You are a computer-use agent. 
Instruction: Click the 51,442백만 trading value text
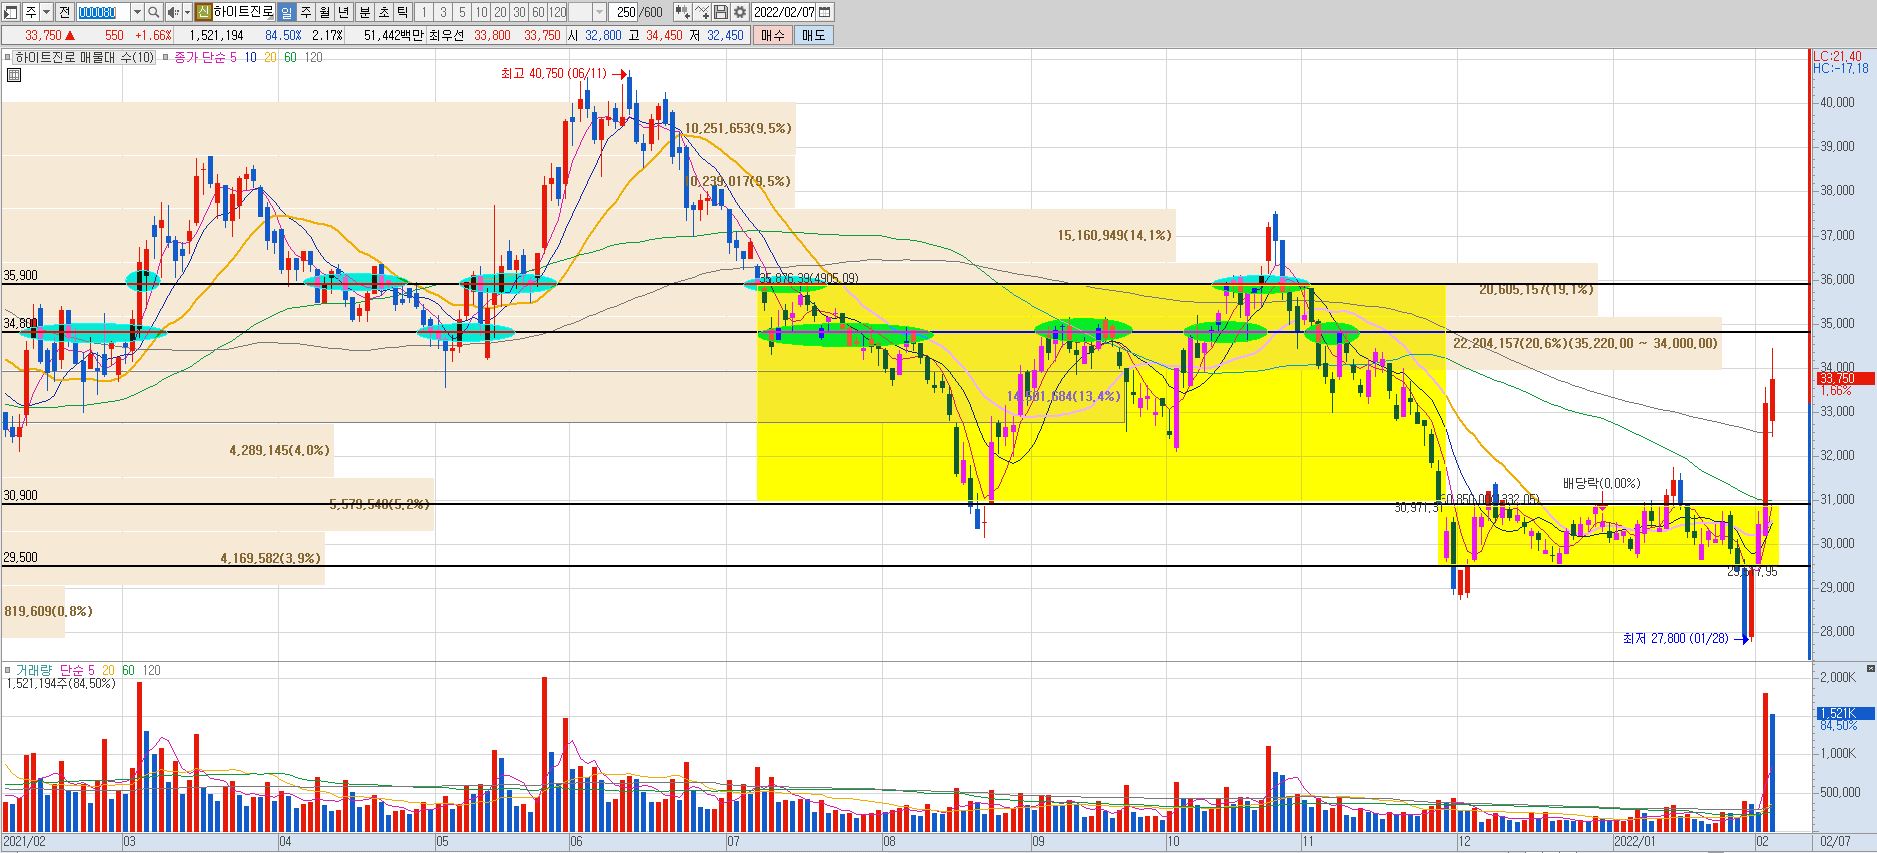(x=393, y=35)
